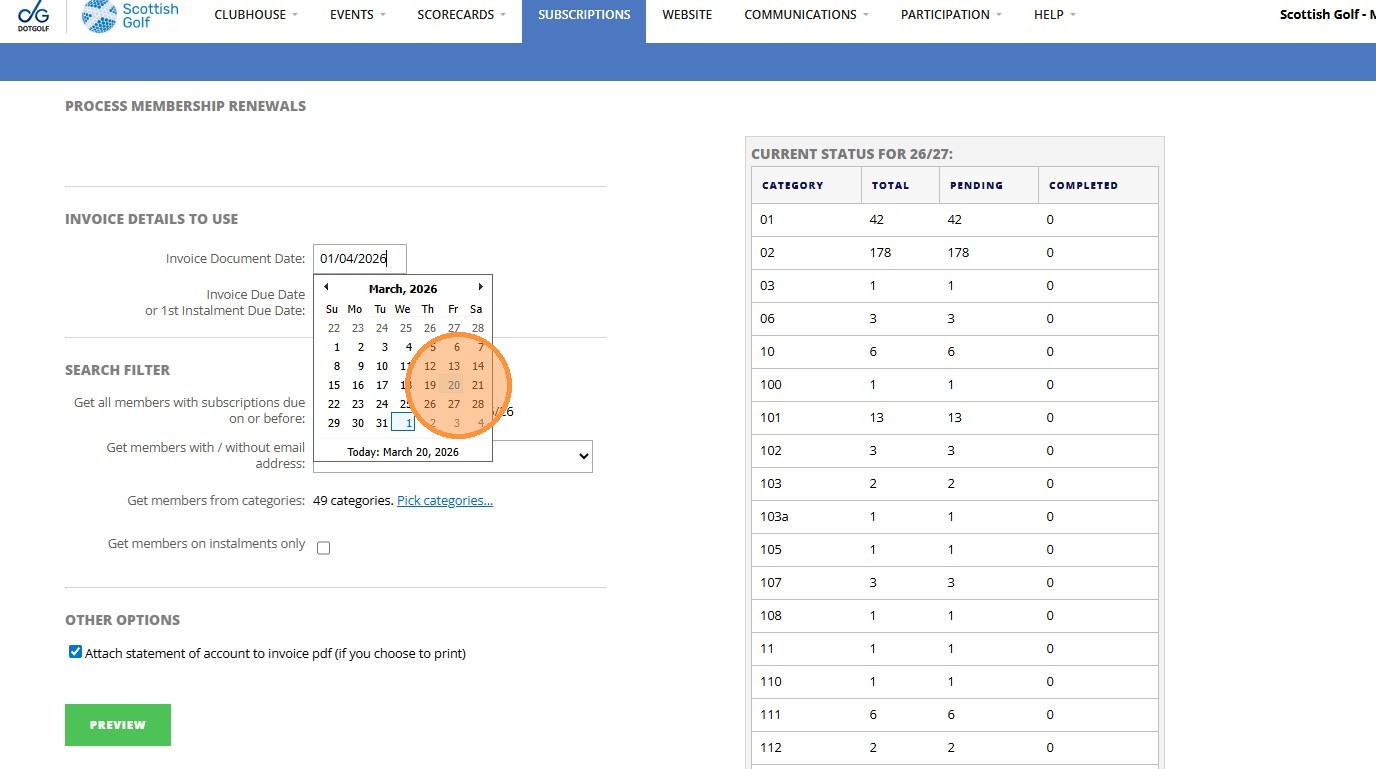This screenshot has height=769, width=1376.
Task: Click the CATEGORY column header
Action: (806, 185)
